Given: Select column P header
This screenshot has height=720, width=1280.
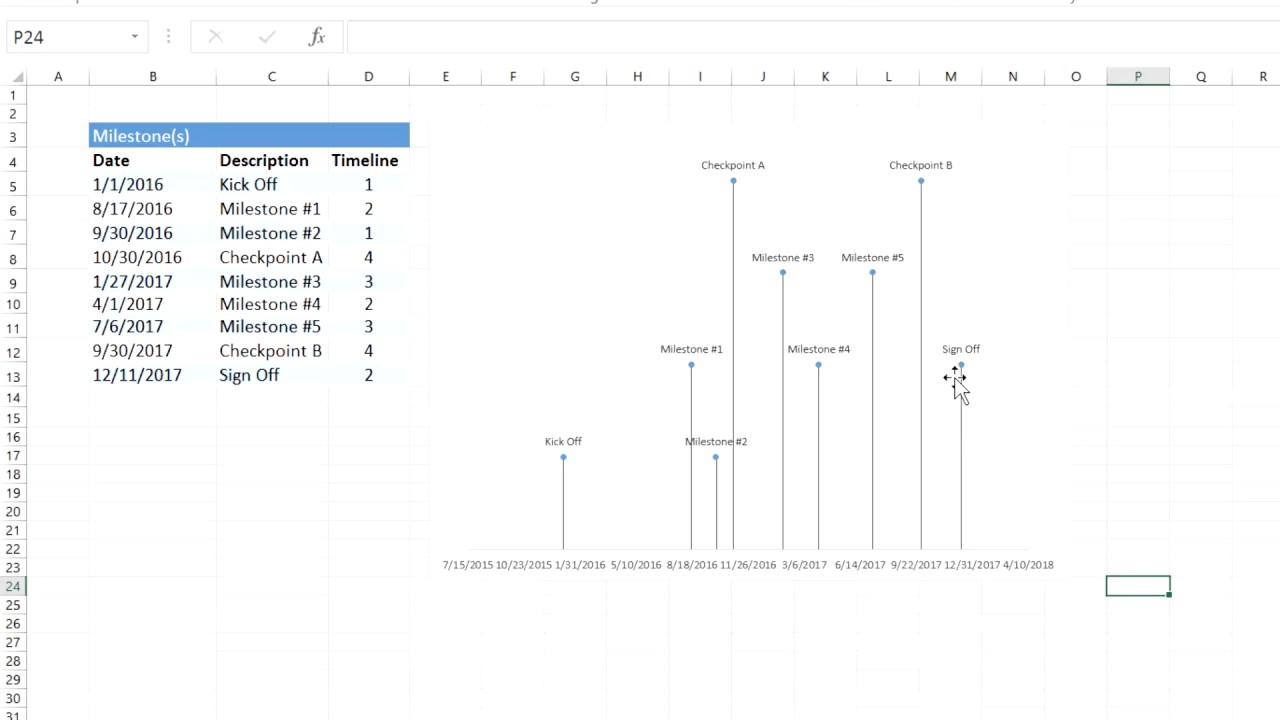Looking at the screenshot, I should (x=1138, y=76).
